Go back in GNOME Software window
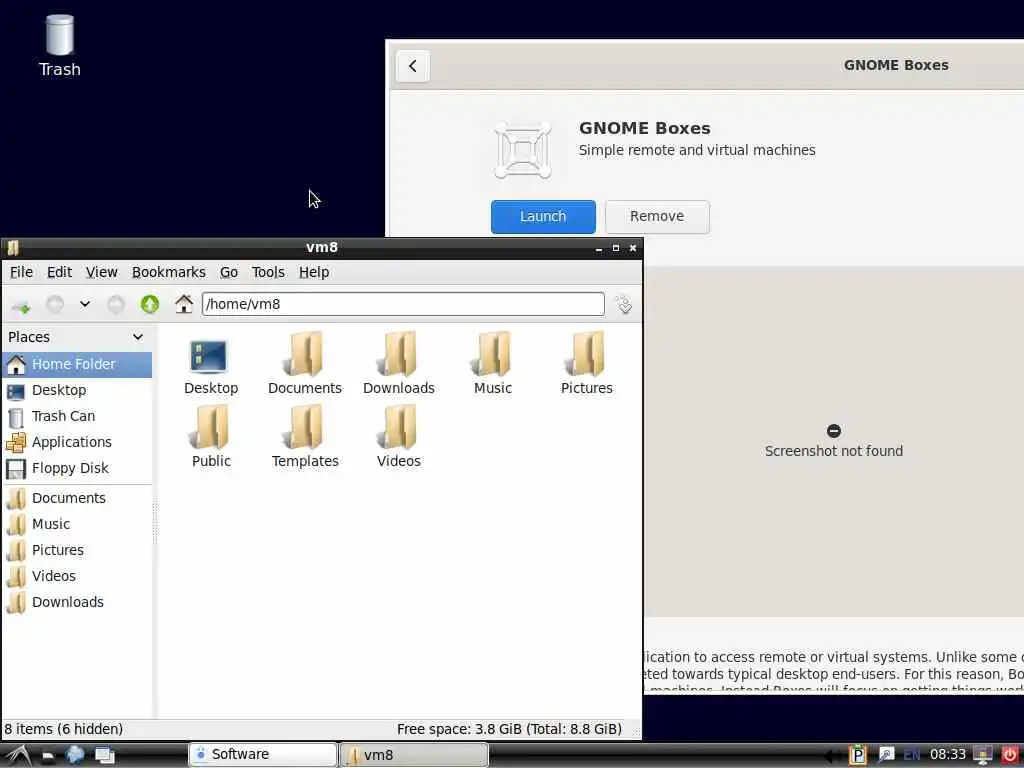Image resolution: width=1024 pixels, height=768 pixels. [413, 66]
